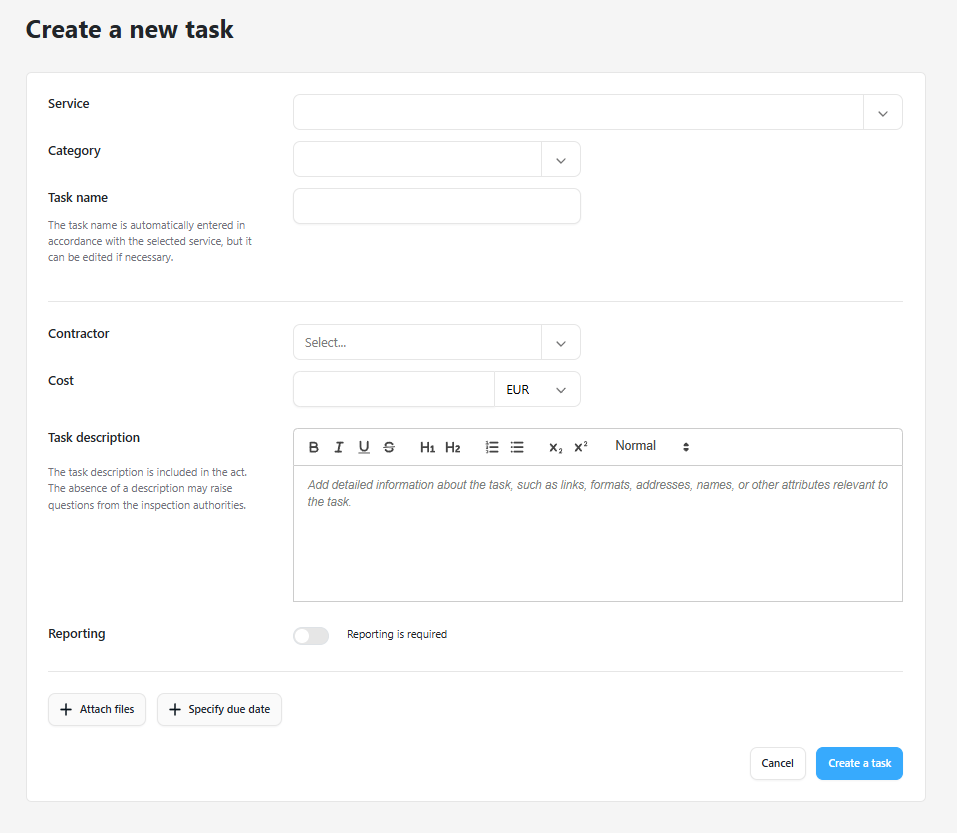The height and width of the screenshot is (833, 957).
Task: Click Specify due date button
Action: 219,709
